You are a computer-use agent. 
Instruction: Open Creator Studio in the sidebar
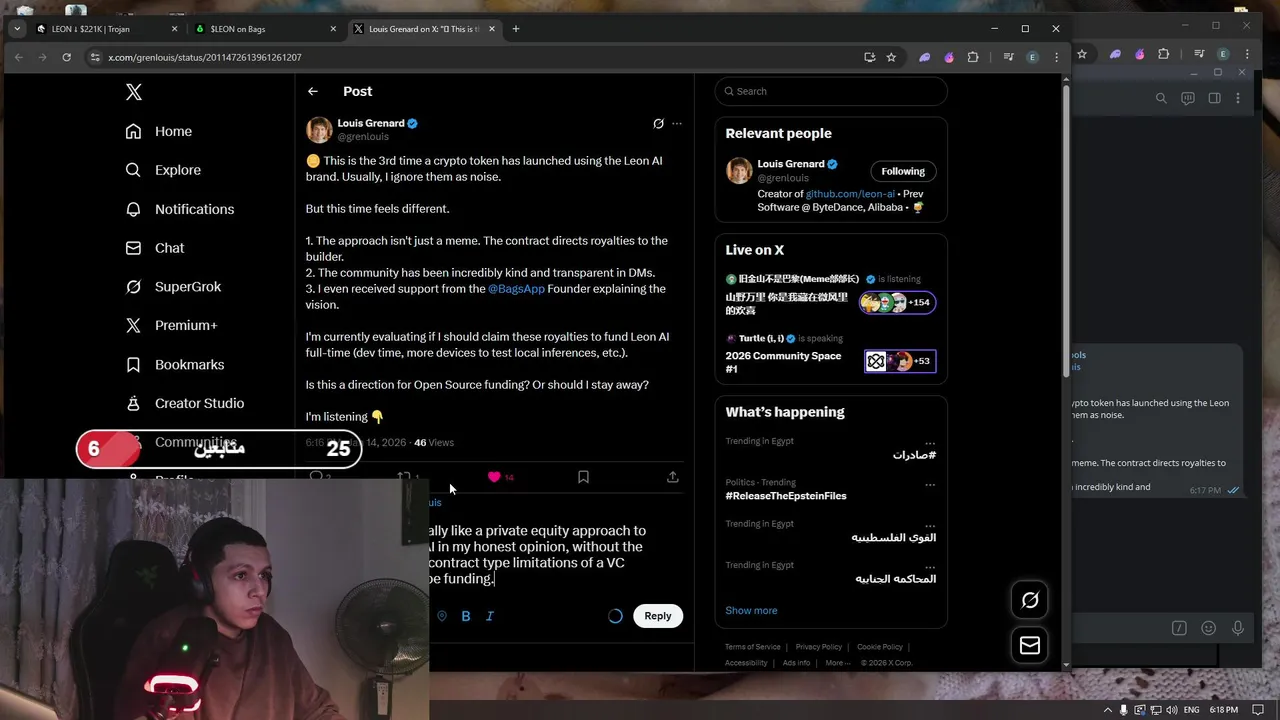click(185, 403)
